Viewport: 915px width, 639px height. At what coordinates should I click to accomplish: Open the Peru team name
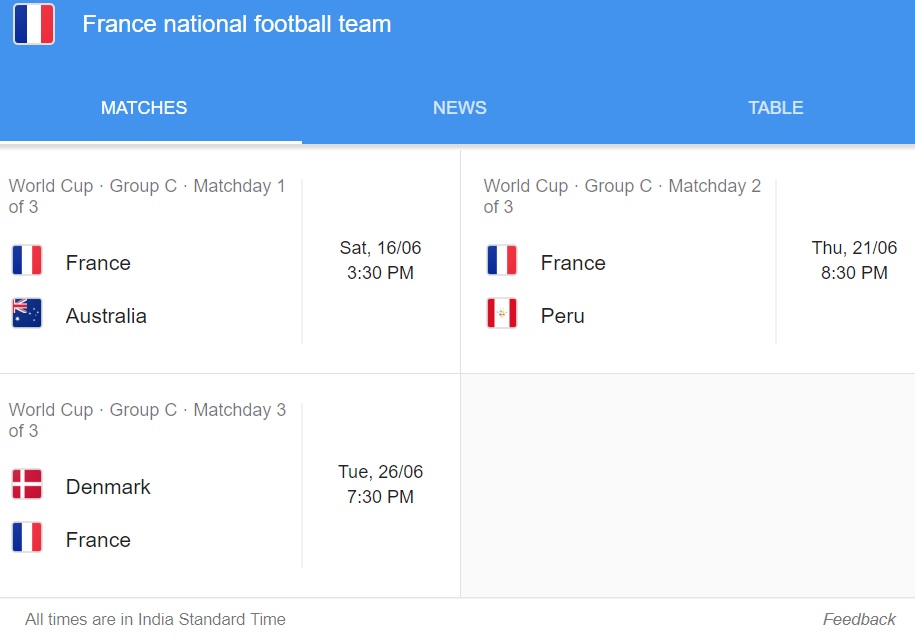(x=563, y=316)
